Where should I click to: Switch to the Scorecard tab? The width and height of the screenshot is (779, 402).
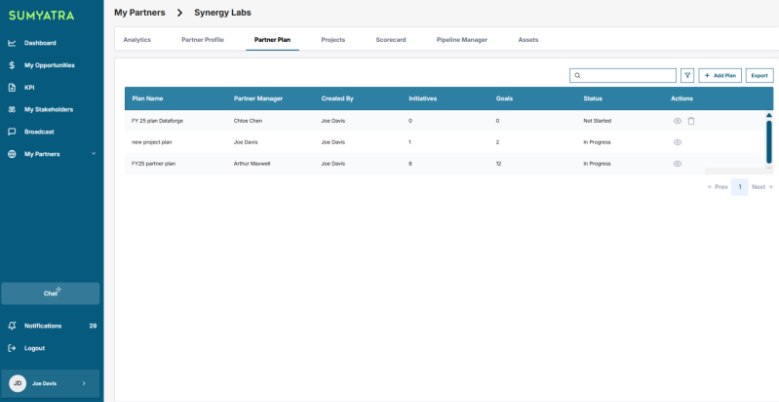390,39
